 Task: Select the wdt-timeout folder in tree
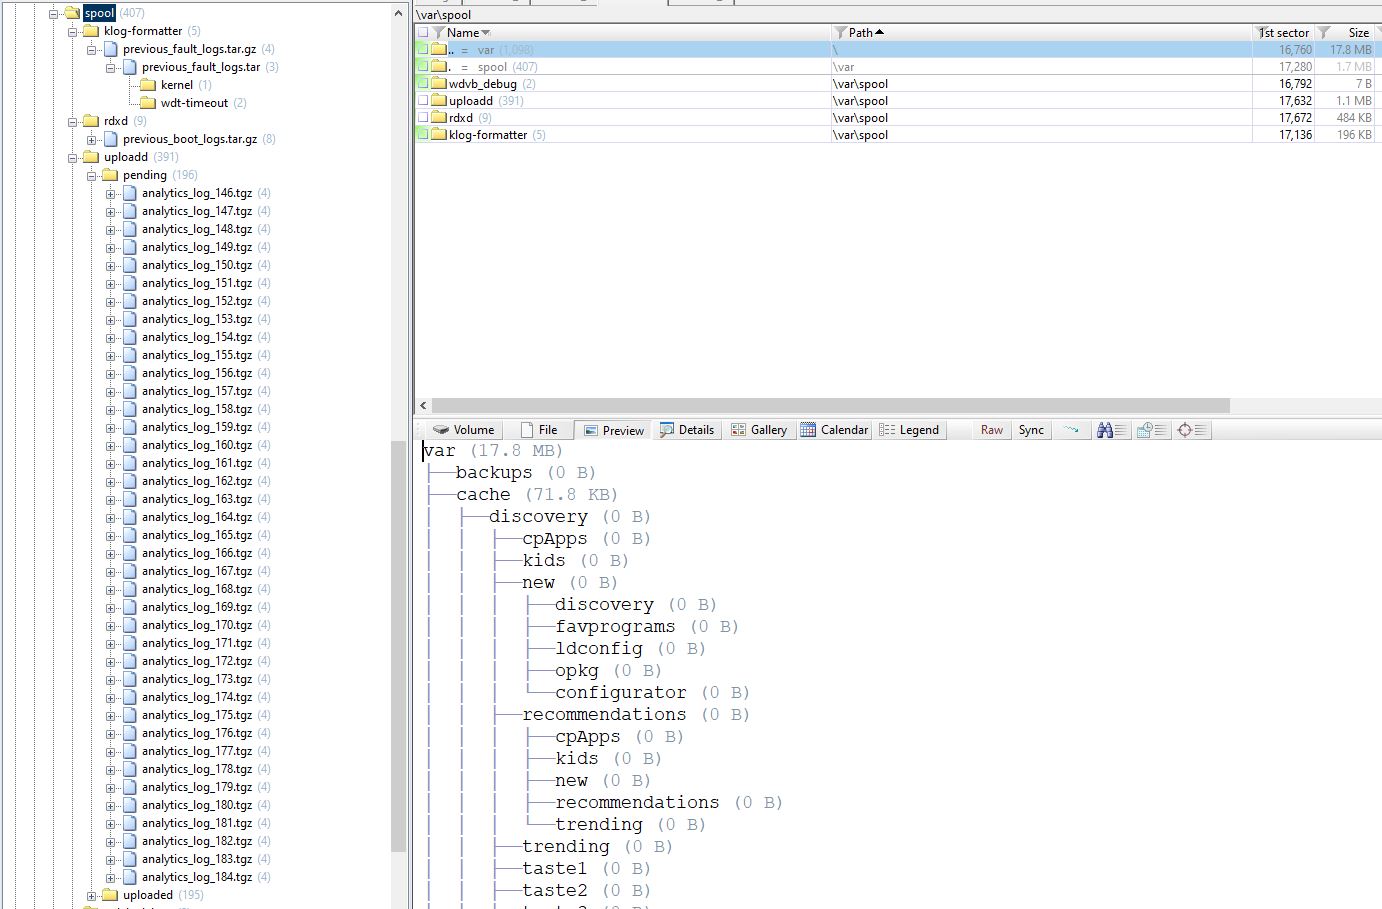(x=194, y=103)
